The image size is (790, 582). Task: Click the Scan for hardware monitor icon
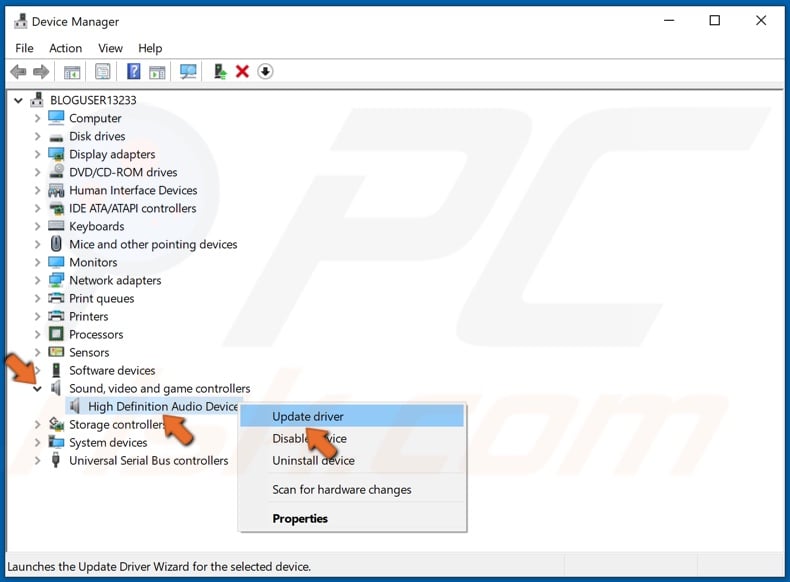click(188, 72)
